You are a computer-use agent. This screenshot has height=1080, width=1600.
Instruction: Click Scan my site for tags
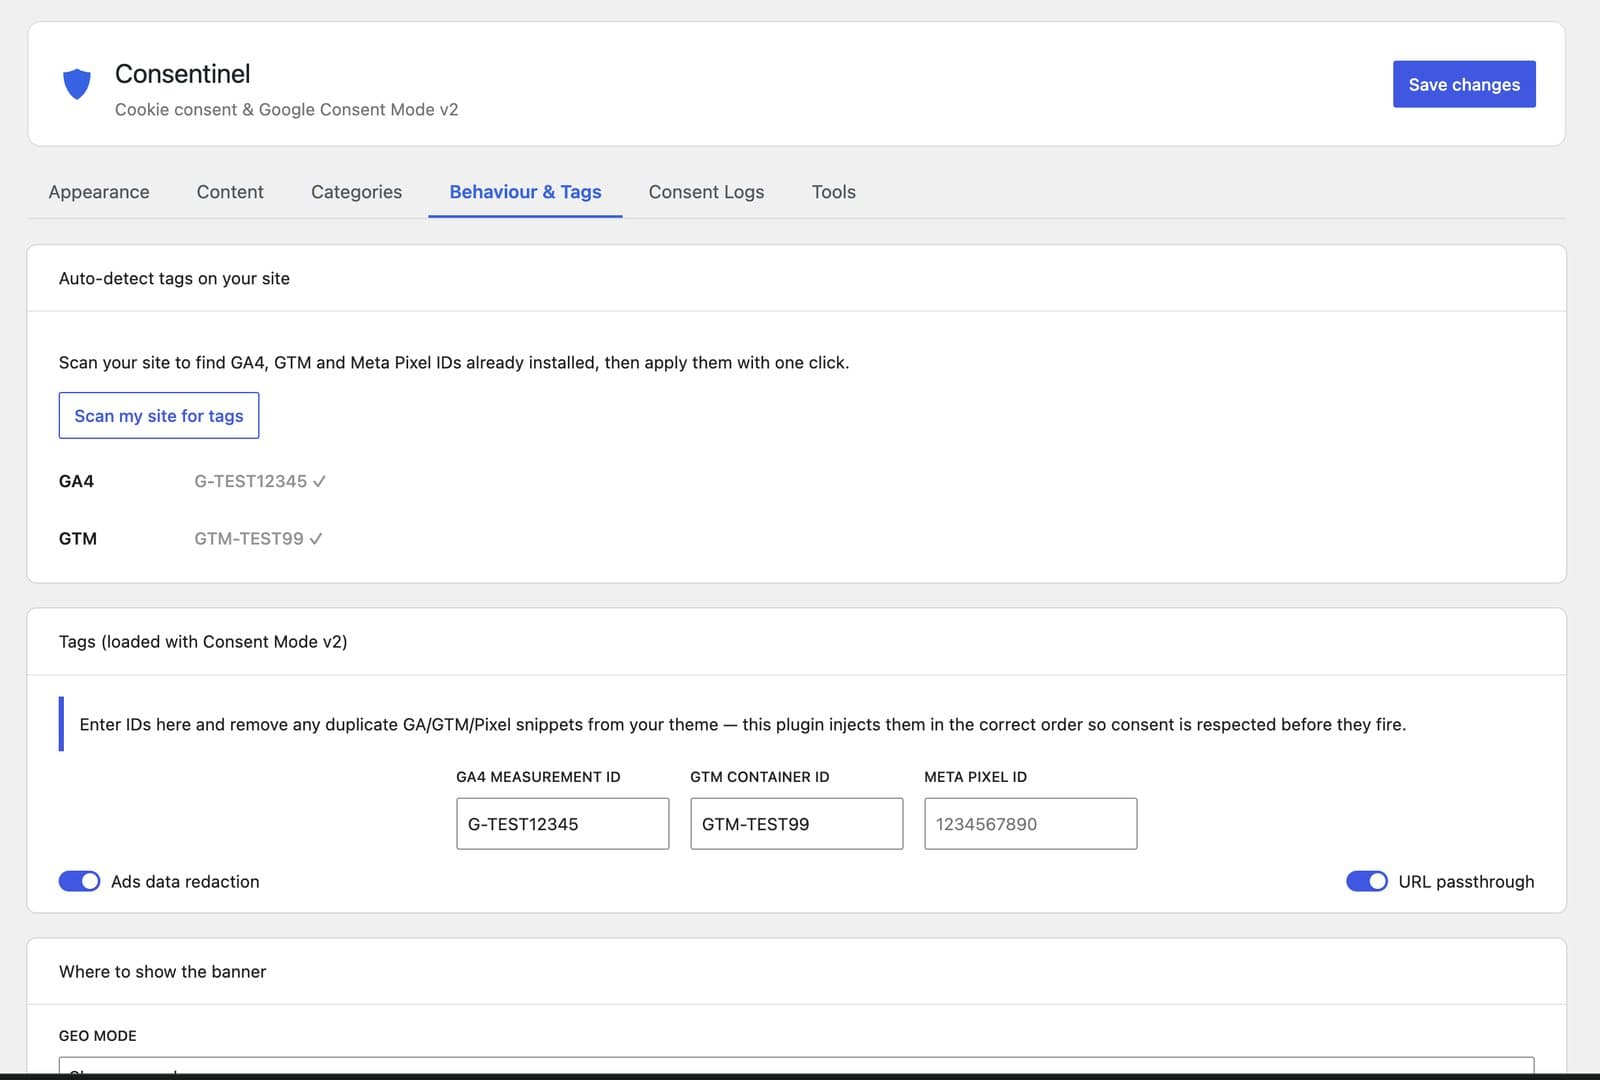159,415
